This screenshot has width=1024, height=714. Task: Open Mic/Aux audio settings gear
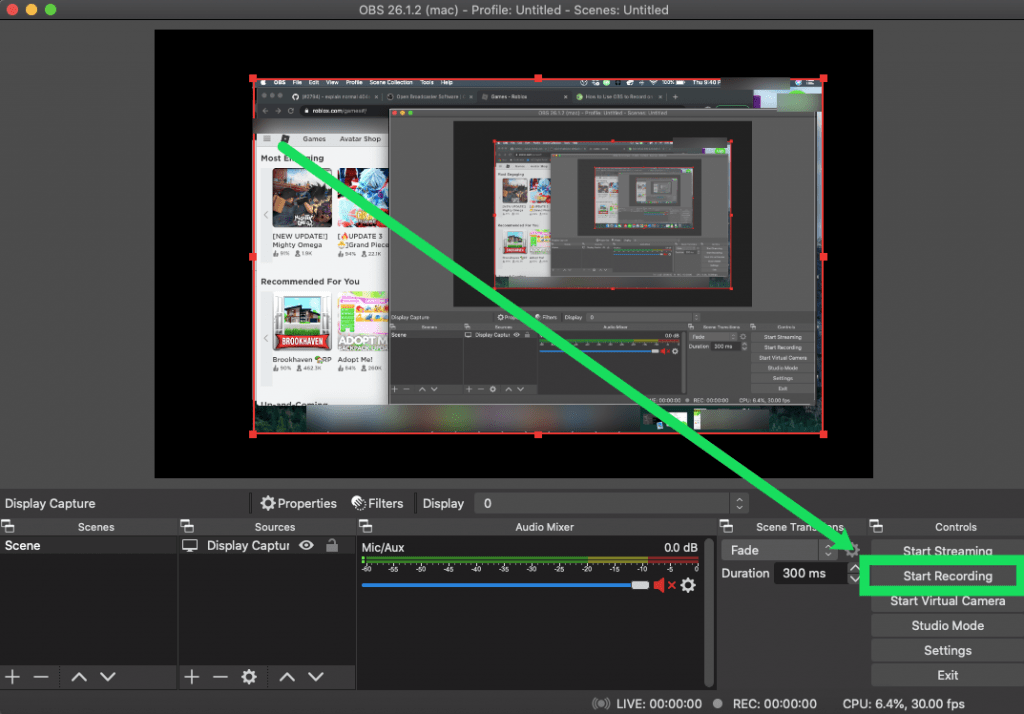click(x=688, y=585)
